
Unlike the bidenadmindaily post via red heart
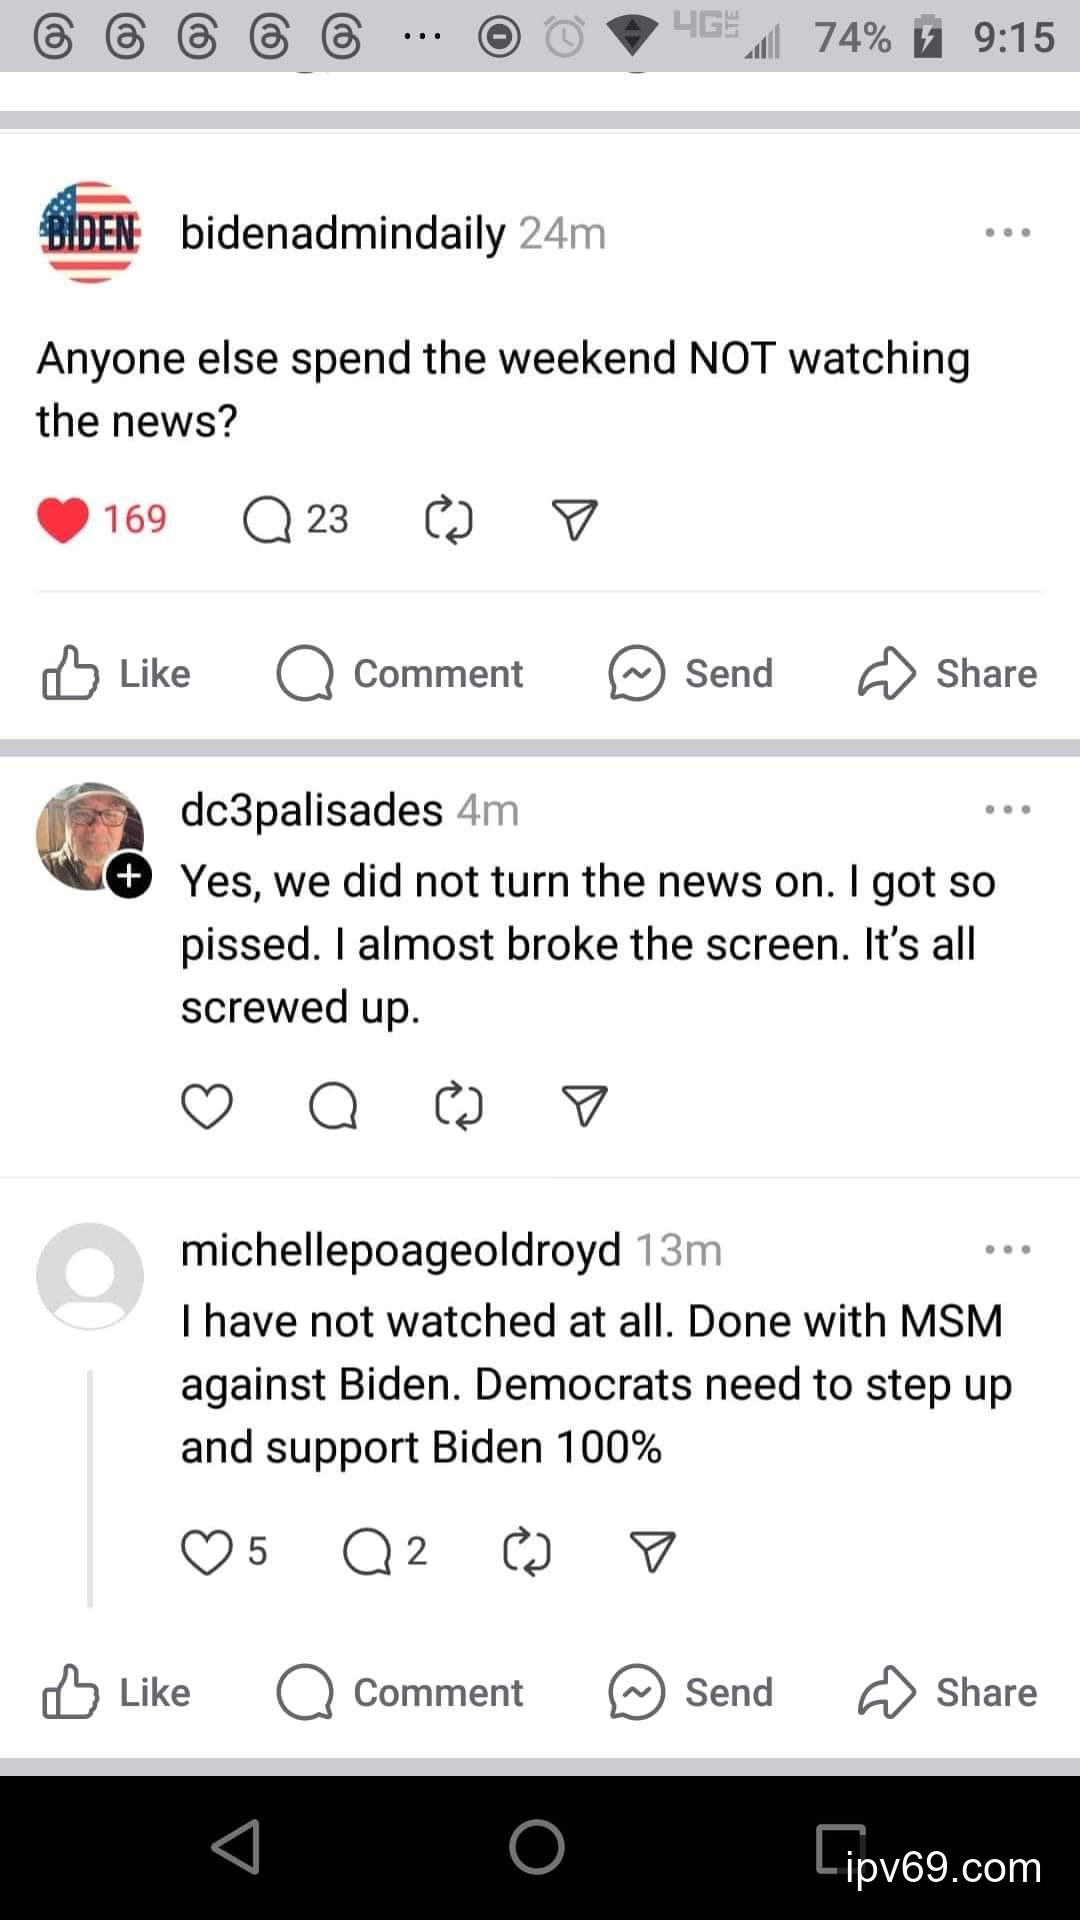tap(62, 520)
